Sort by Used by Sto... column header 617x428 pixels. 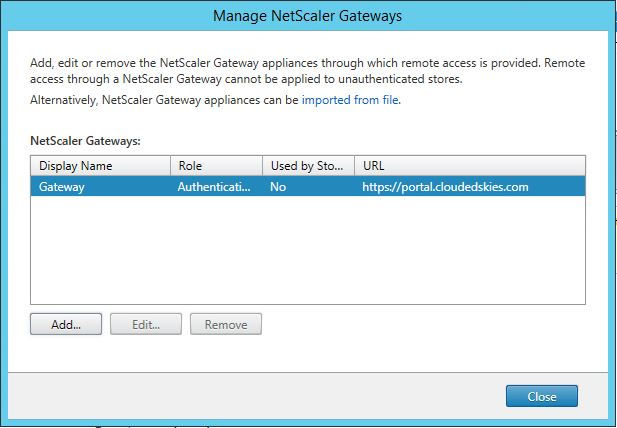tap(308, 166)
